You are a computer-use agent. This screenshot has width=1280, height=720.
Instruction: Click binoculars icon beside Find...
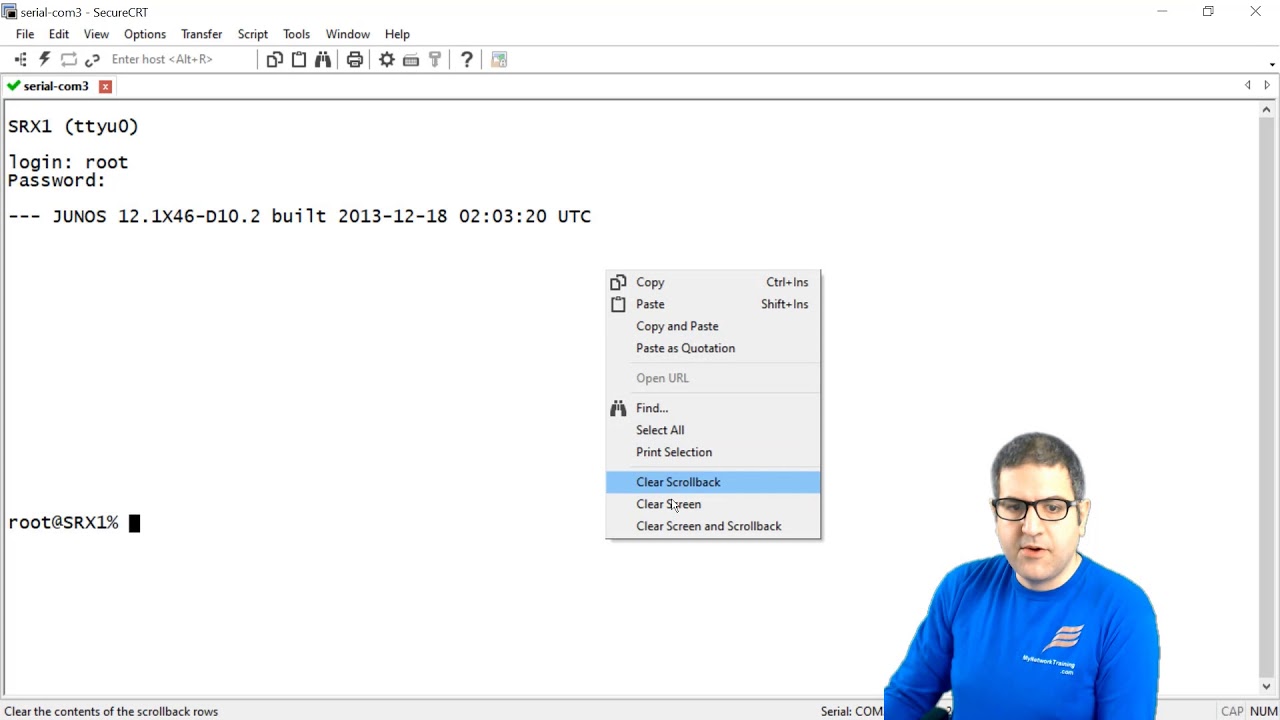pyautogui.click(x=618, y=408)
